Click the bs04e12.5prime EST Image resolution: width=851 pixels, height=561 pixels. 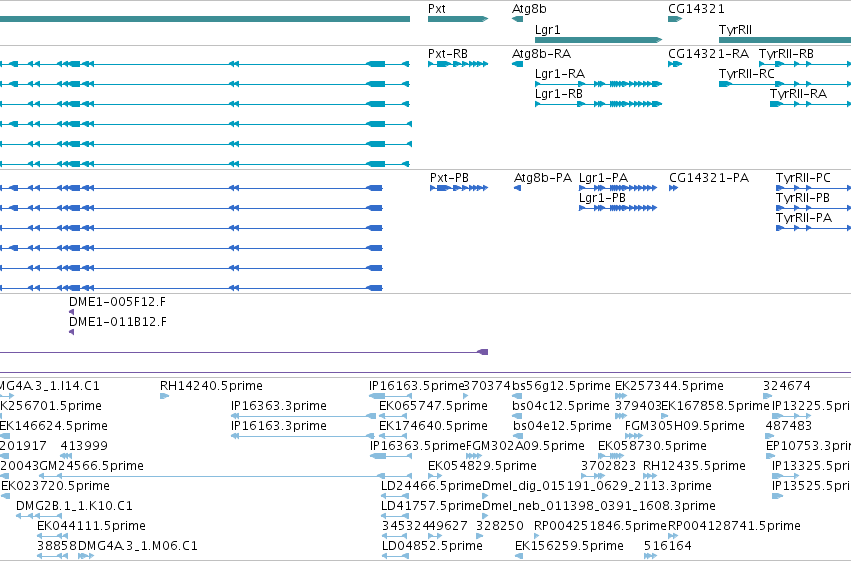517,436
